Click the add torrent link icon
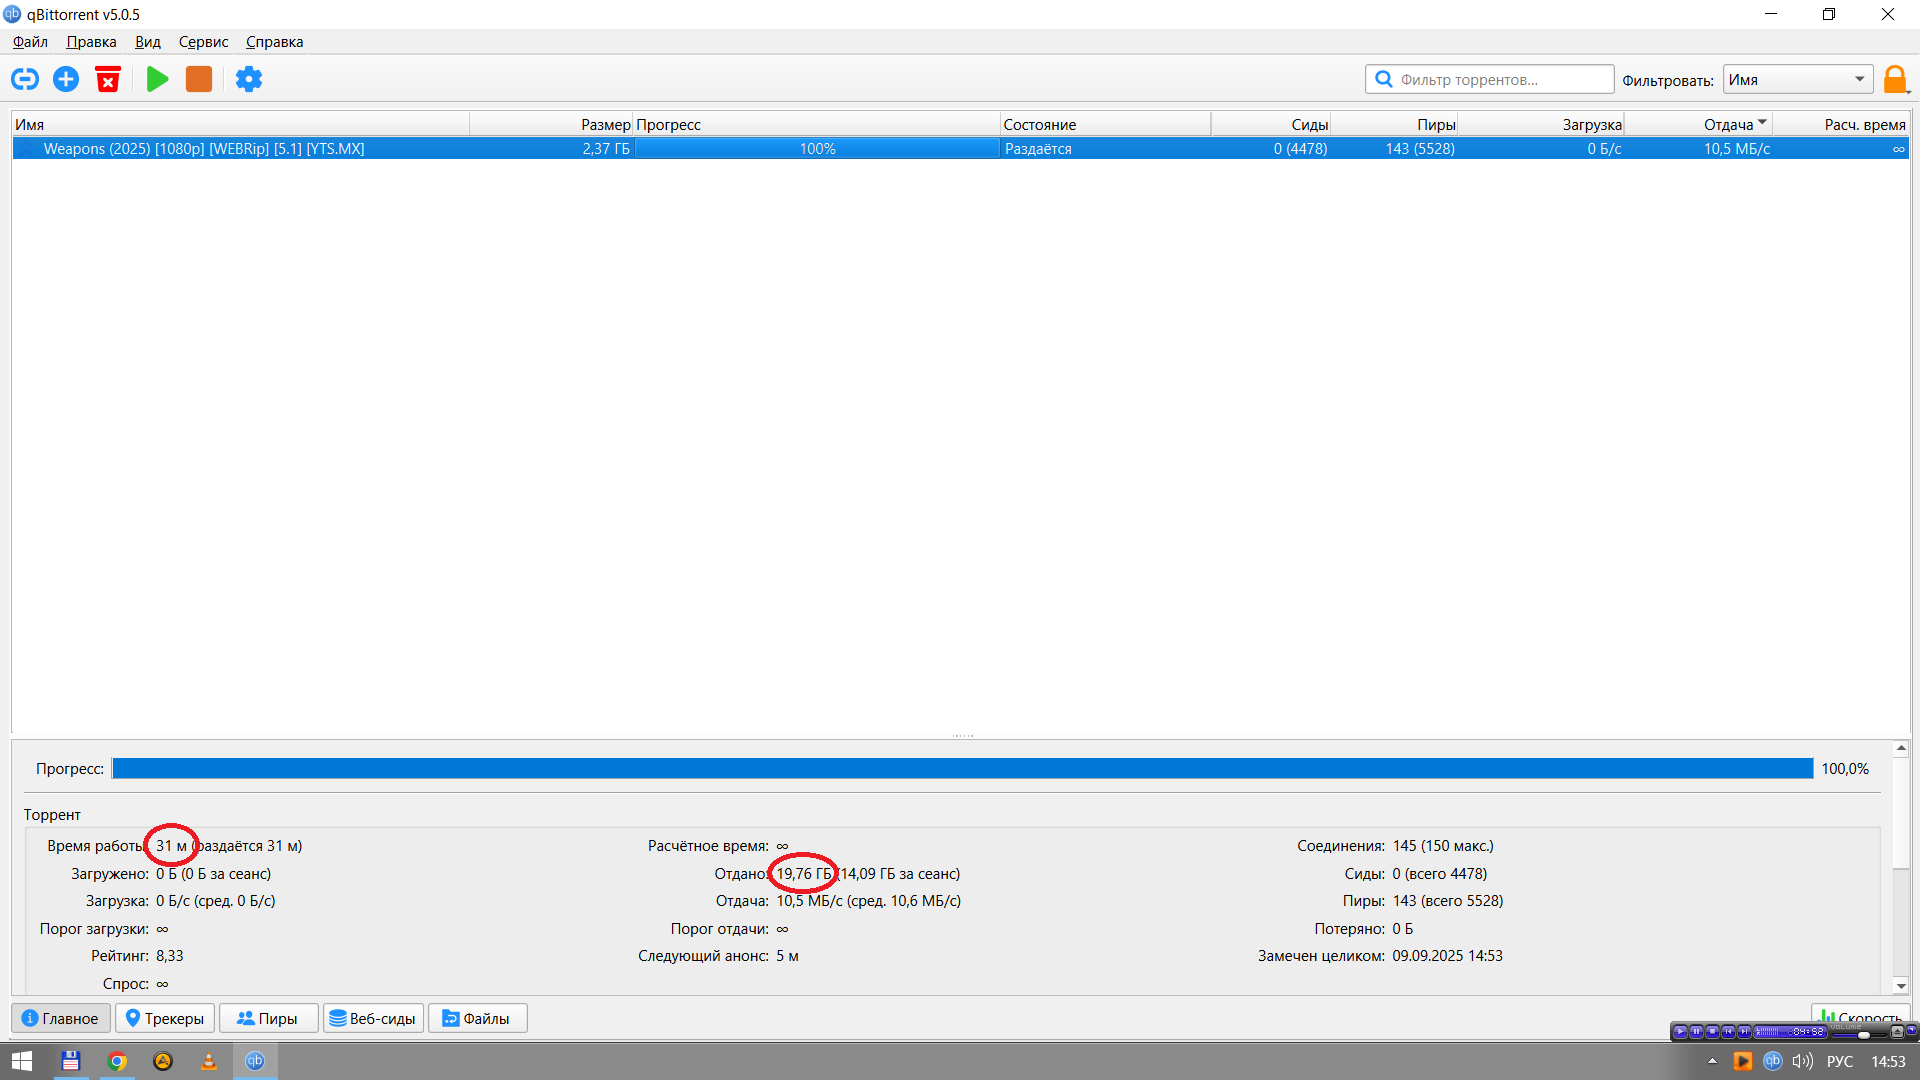 coord(25,79)
